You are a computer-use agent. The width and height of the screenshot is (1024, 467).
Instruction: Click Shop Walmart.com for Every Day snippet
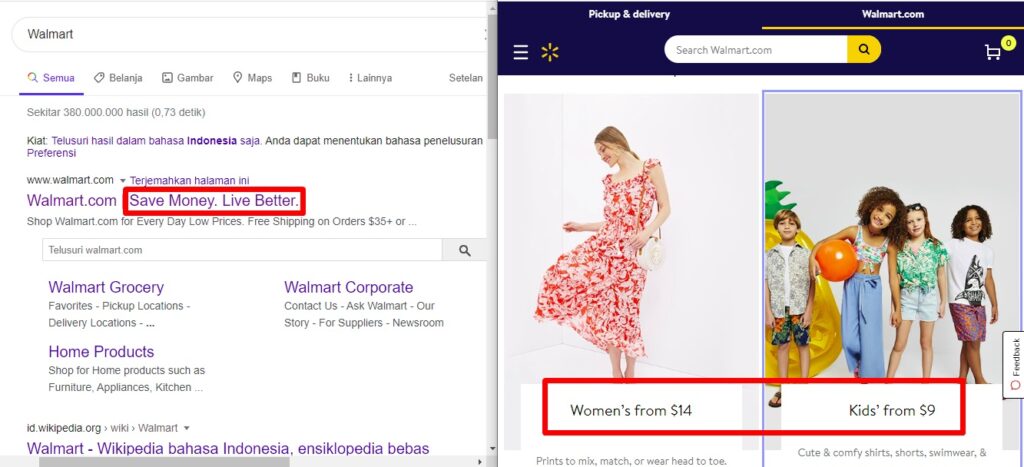(221, 221)
